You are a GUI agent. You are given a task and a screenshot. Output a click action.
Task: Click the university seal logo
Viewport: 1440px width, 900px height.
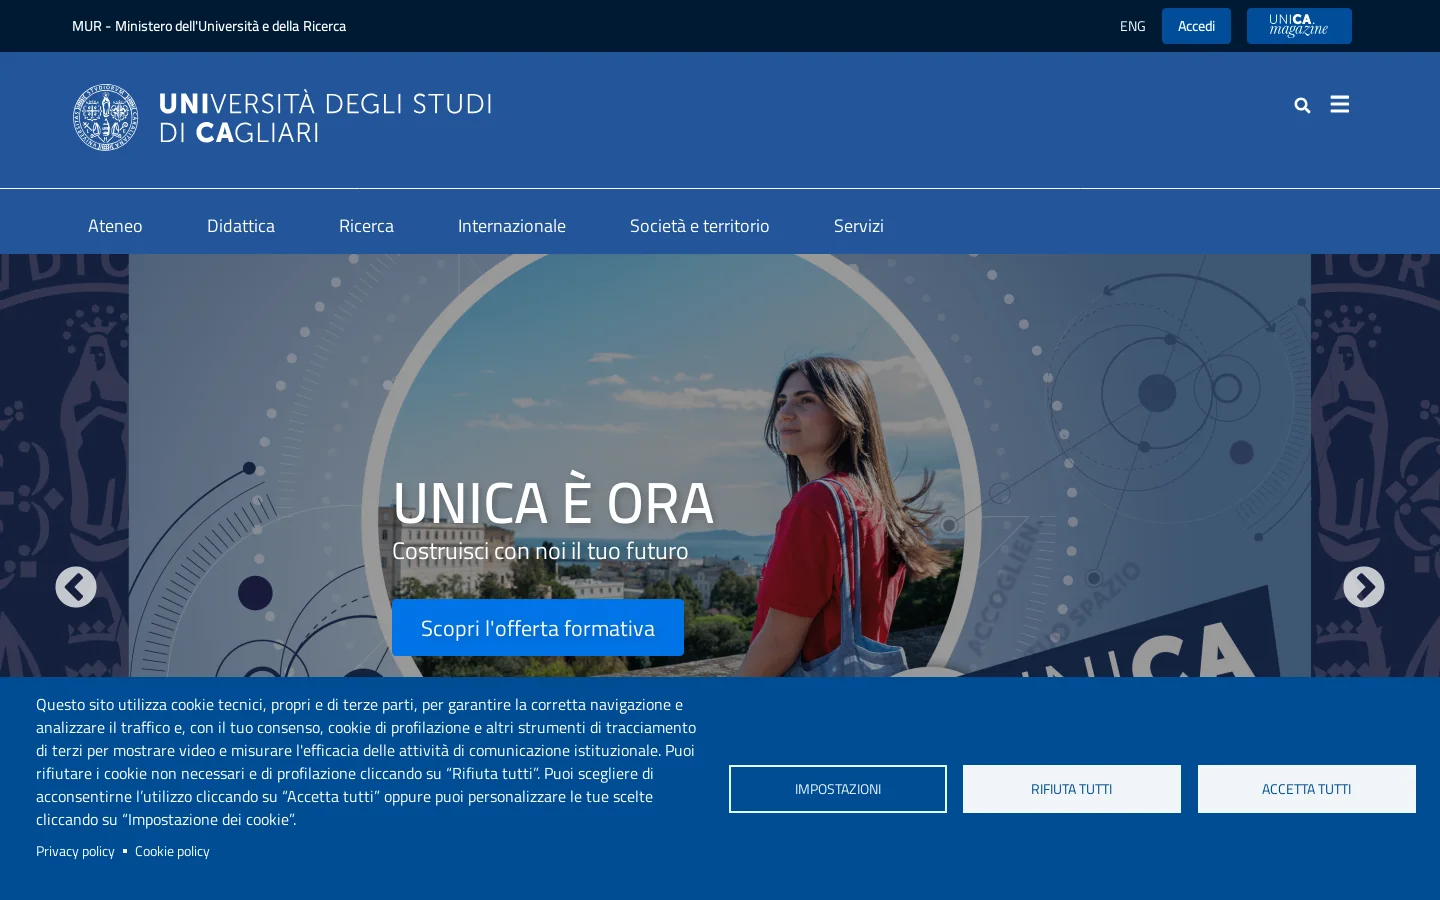(x=106, y=117)
